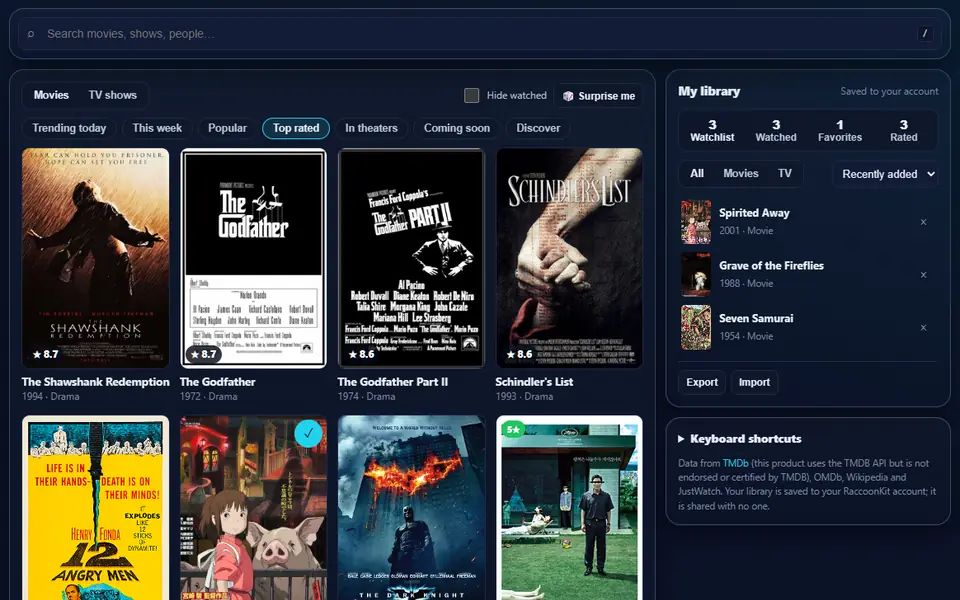Select the Trending today filter
This screenshot has width=960, height=600.
tap(69, 128)
